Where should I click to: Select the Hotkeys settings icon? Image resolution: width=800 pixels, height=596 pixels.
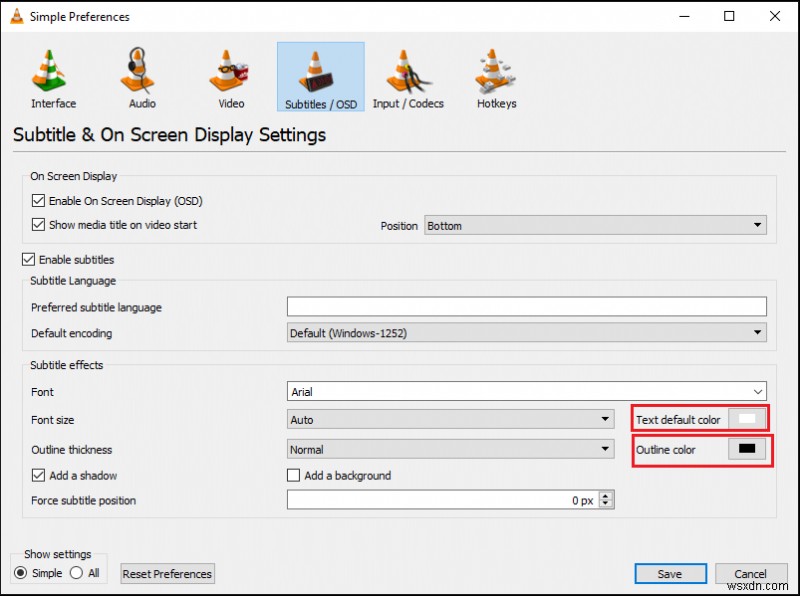tap(495, 76)
